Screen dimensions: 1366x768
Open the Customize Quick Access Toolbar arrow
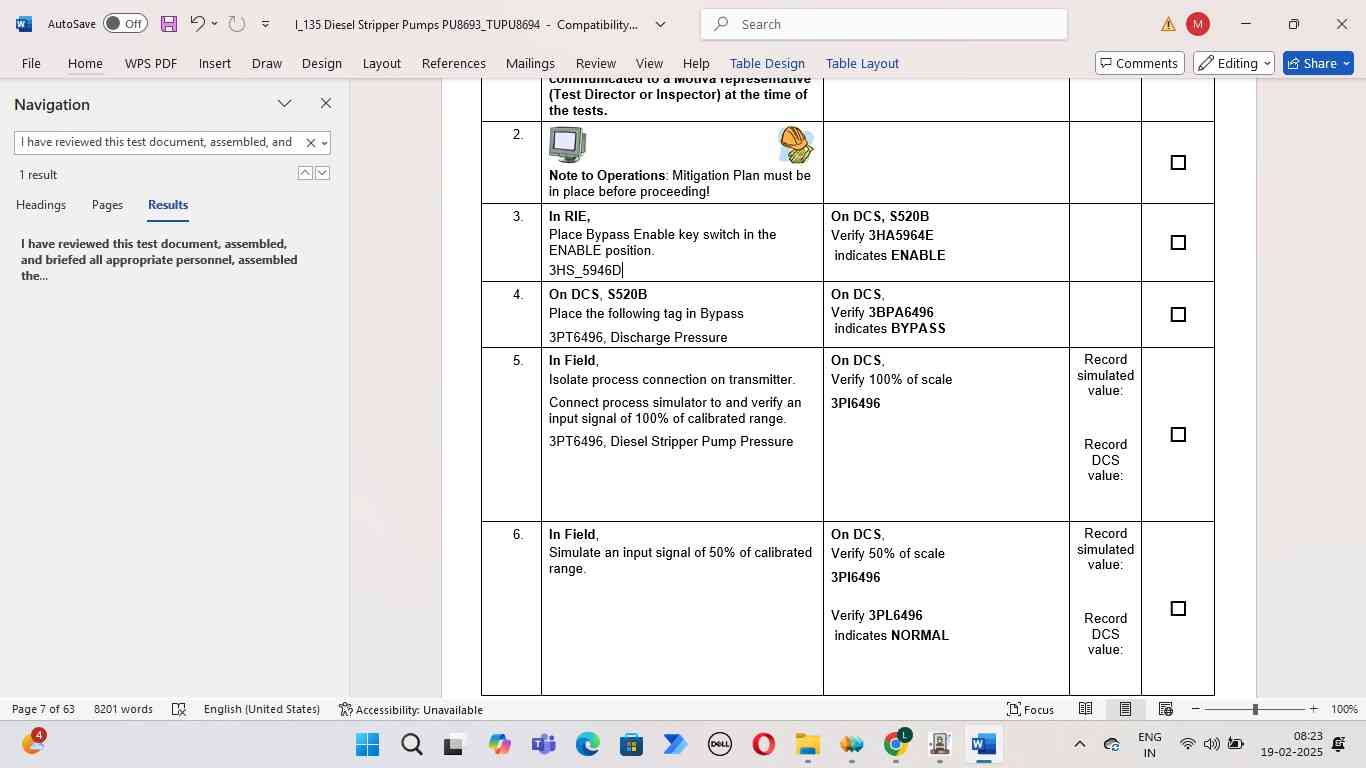coord(265,24)
